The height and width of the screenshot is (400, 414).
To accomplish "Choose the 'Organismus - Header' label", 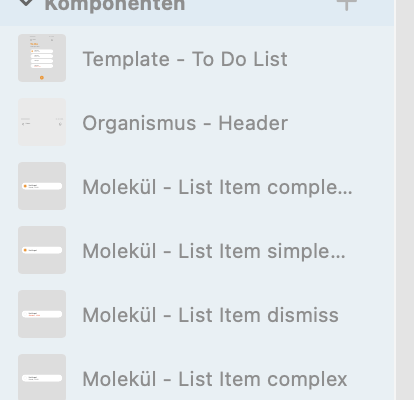I will point(185,123).
